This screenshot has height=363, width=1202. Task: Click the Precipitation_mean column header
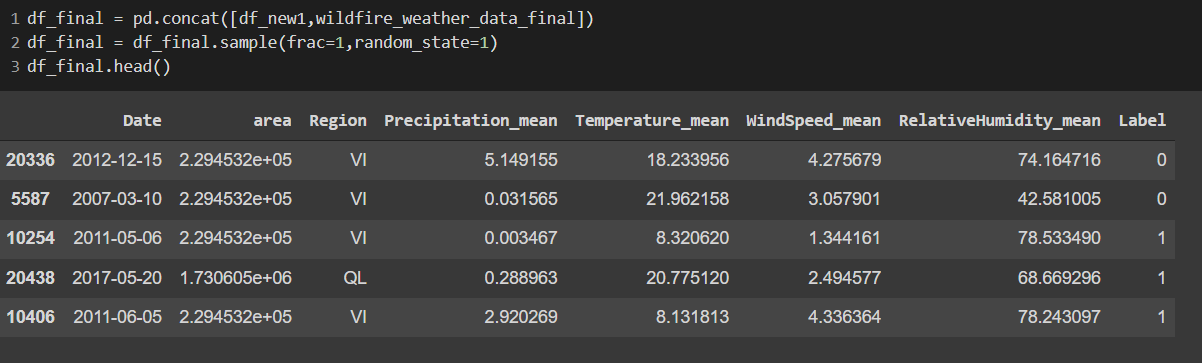pos(471,120)
